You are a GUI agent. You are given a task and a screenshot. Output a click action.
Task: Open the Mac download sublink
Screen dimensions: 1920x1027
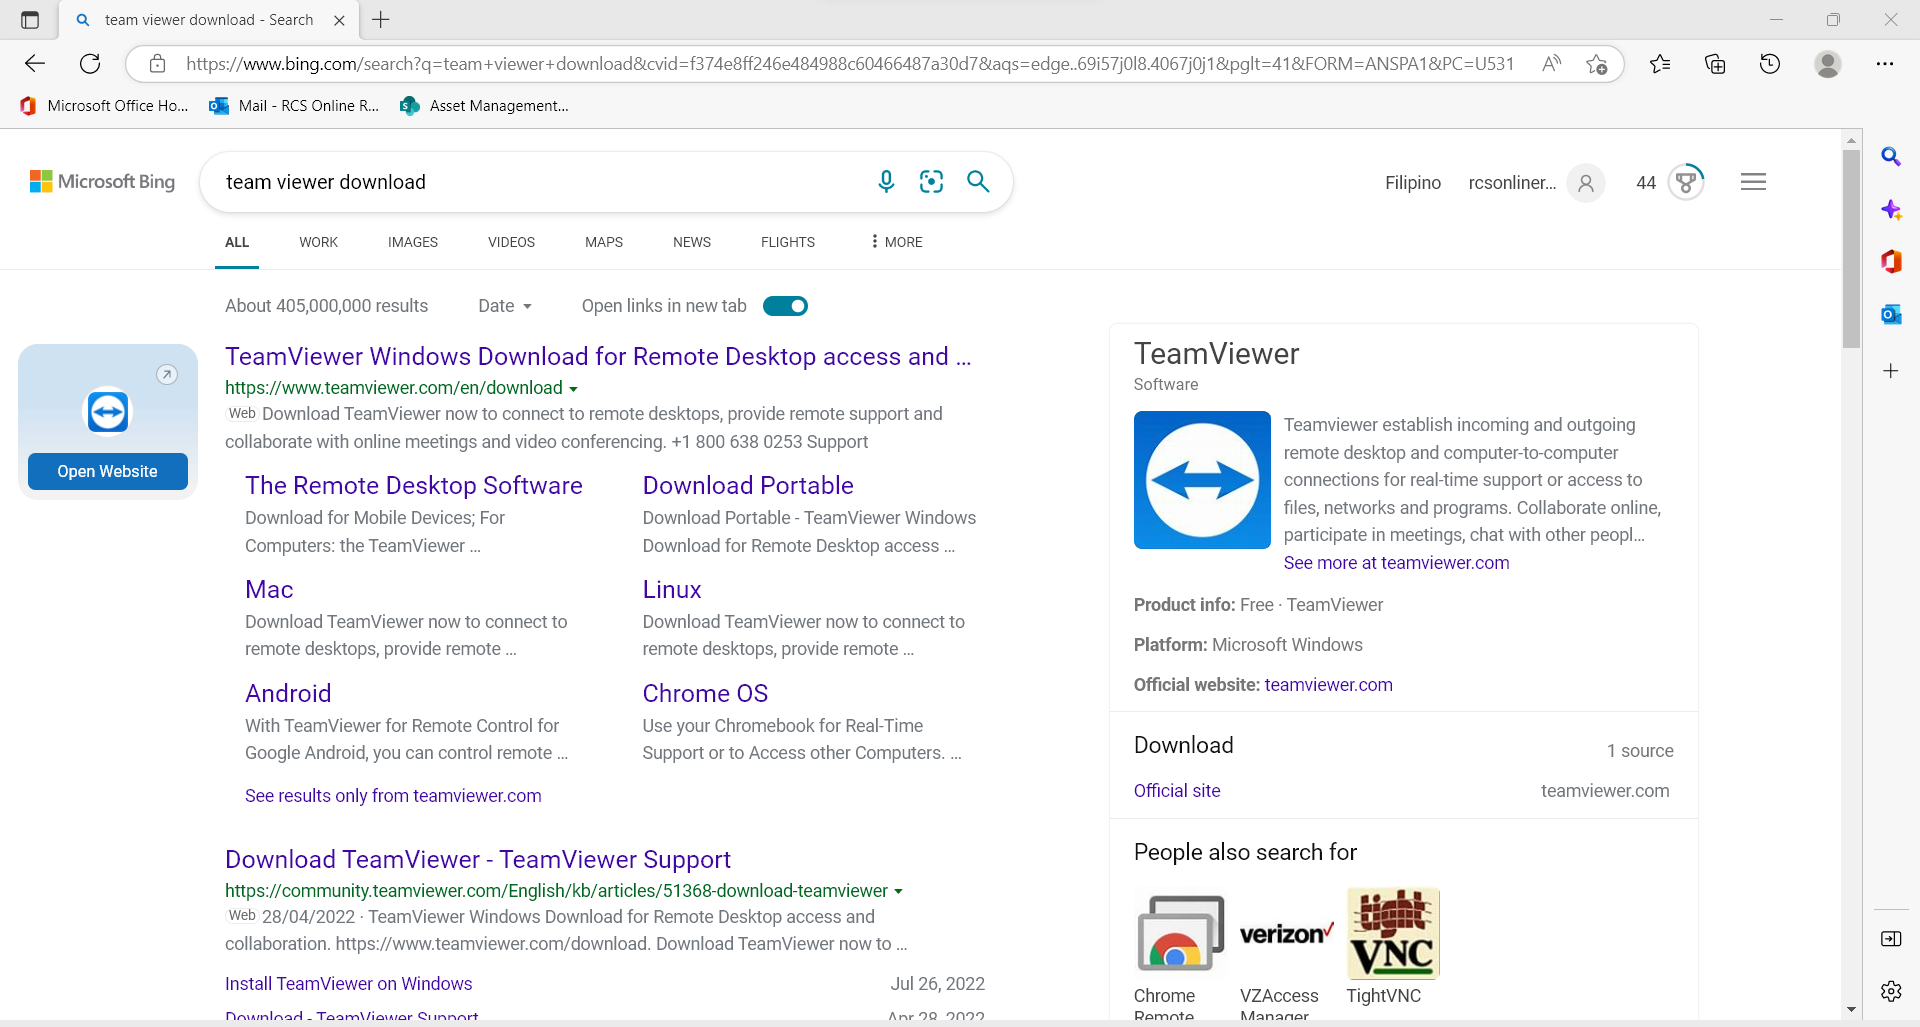point(269,589)
